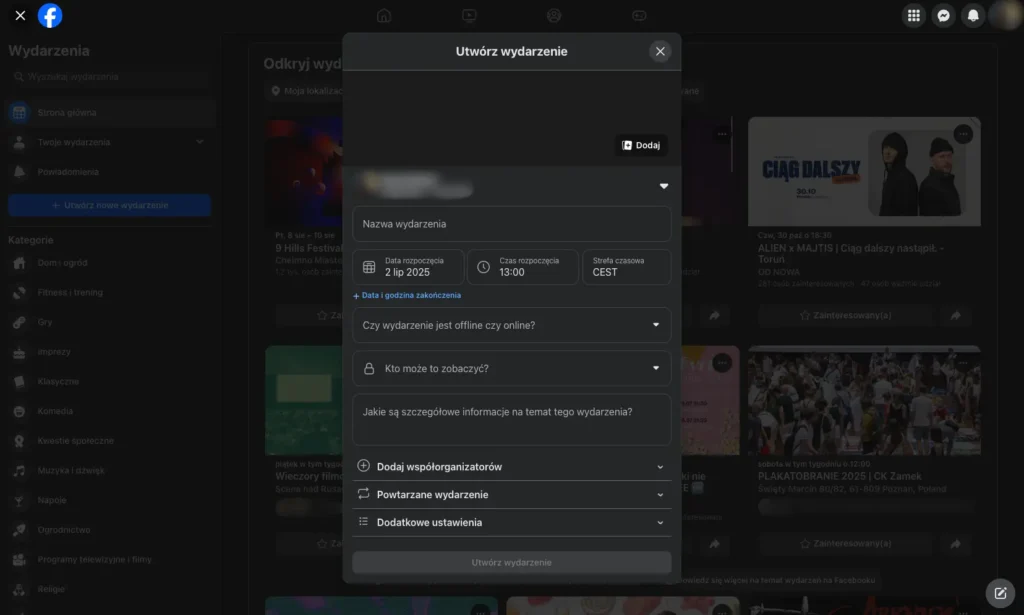Viewport: 1024px width, 615px height.
Task: Click Dodaj cover photo button
Action: click(x=641, y=145)
